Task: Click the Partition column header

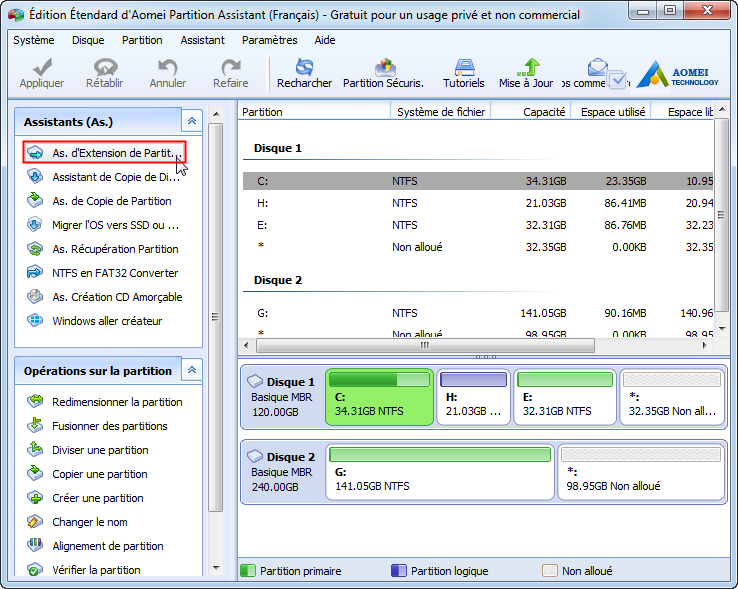Action: click(x=314, y=112)
